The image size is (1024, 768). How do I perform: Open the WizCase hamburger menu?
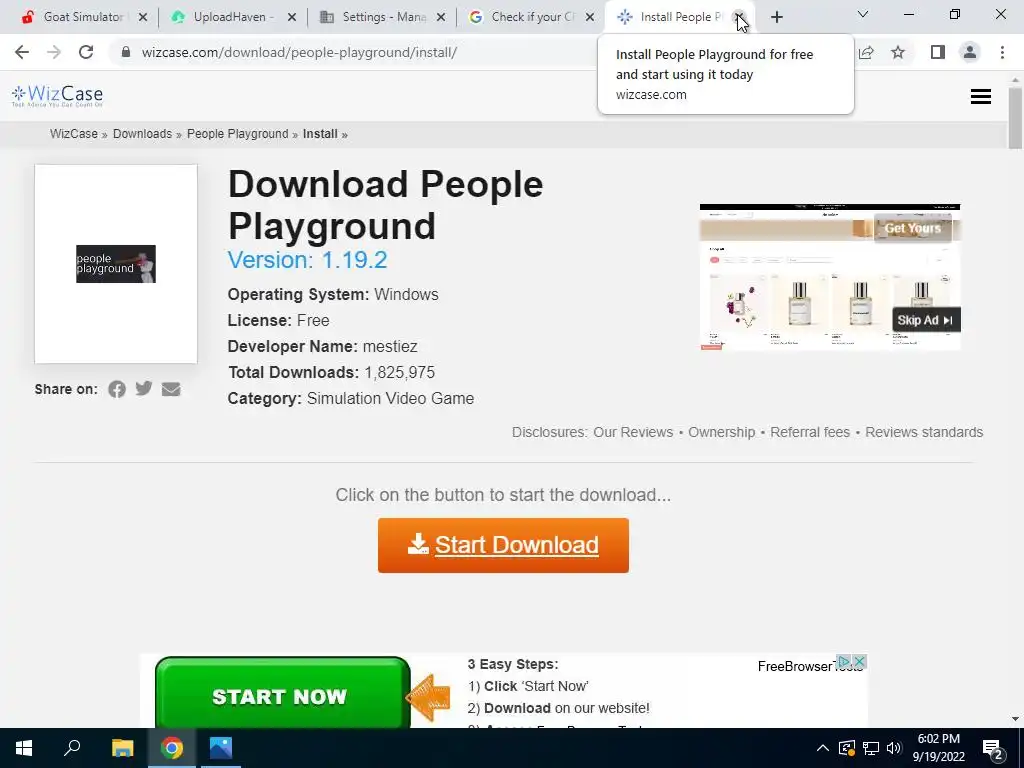click(x=981, y=97)
